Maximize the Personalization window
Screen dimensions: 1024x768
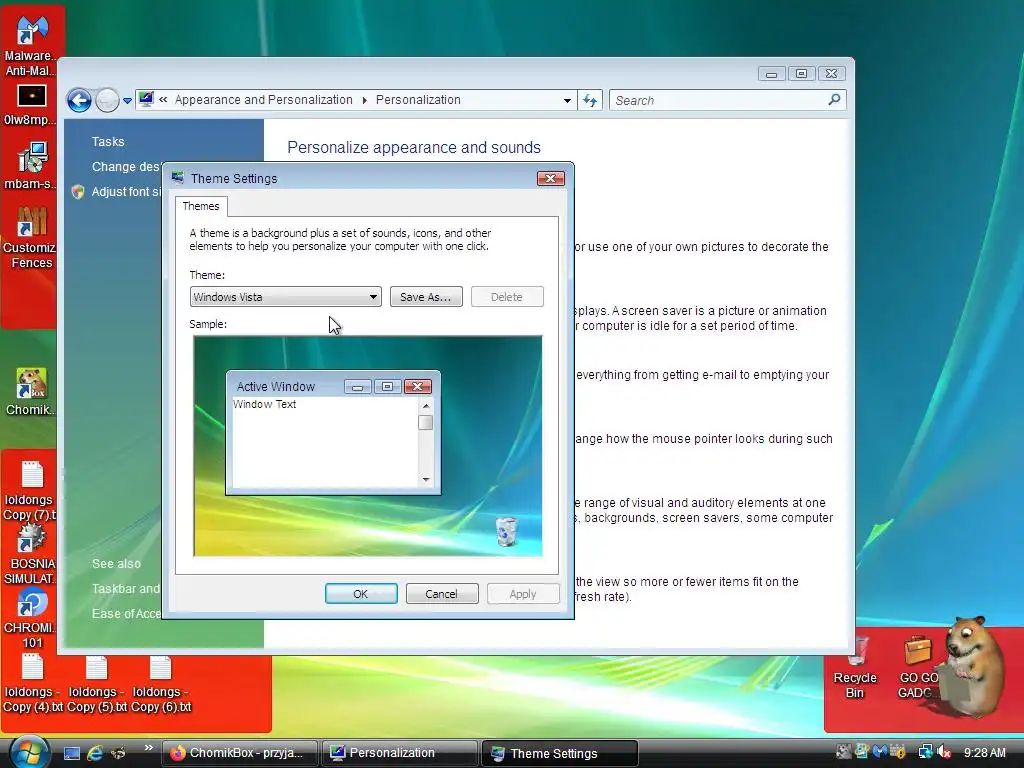click(x=801, y=74)
